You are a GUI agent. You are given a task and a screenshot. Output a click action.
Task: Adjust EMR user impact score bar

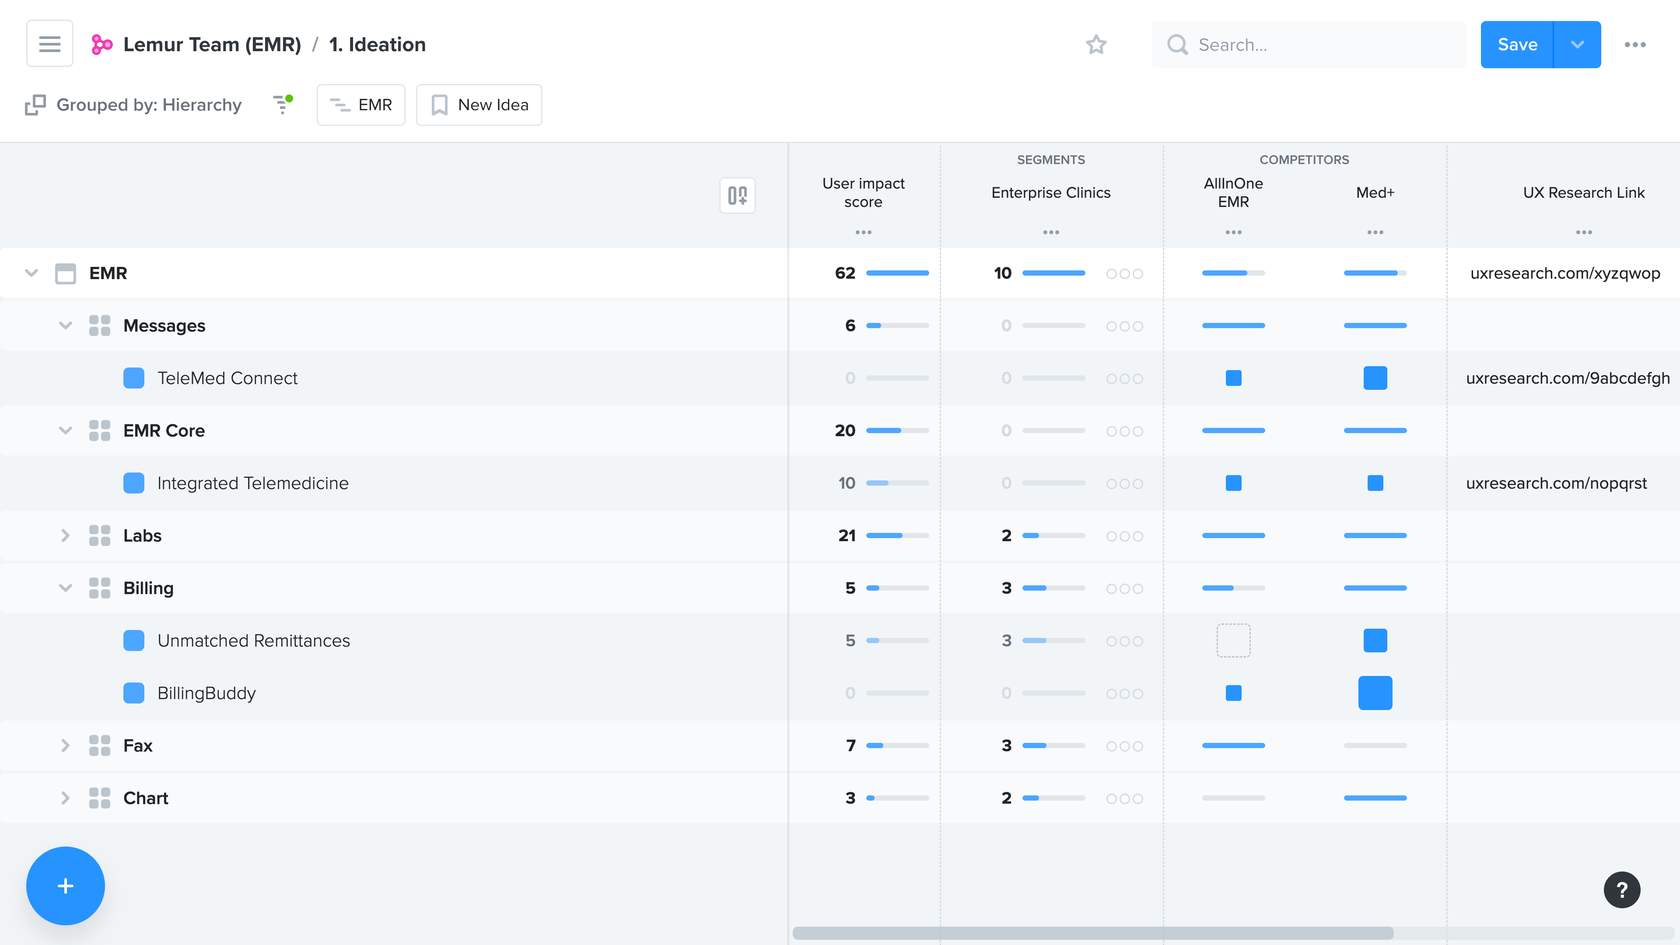point(897,273)
